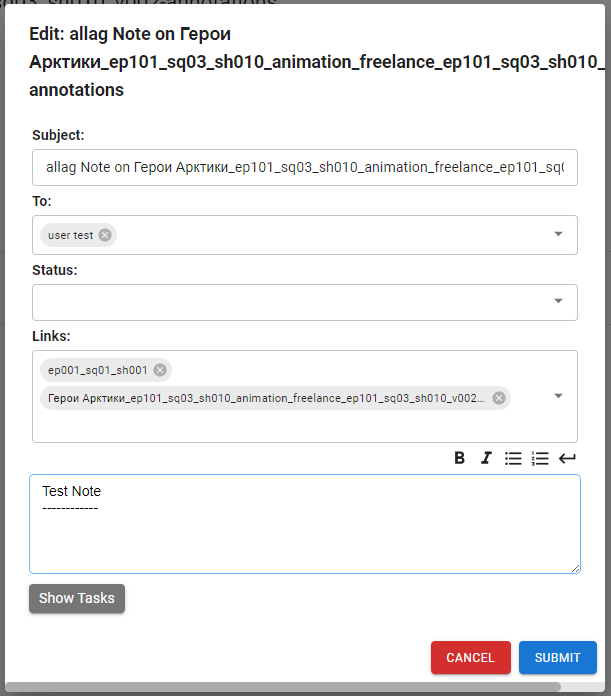Toggle italic formatting in the note editor
The image size is (611, 696).
coord(486,458)
